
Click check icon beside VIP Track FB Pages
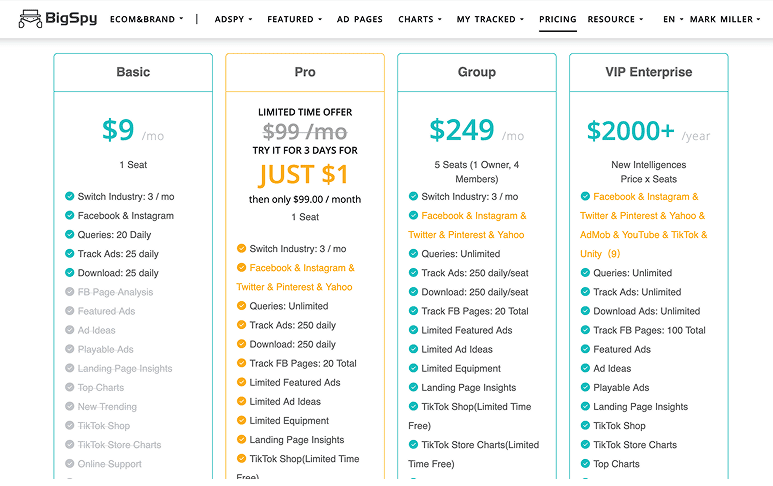pos(585,330)
